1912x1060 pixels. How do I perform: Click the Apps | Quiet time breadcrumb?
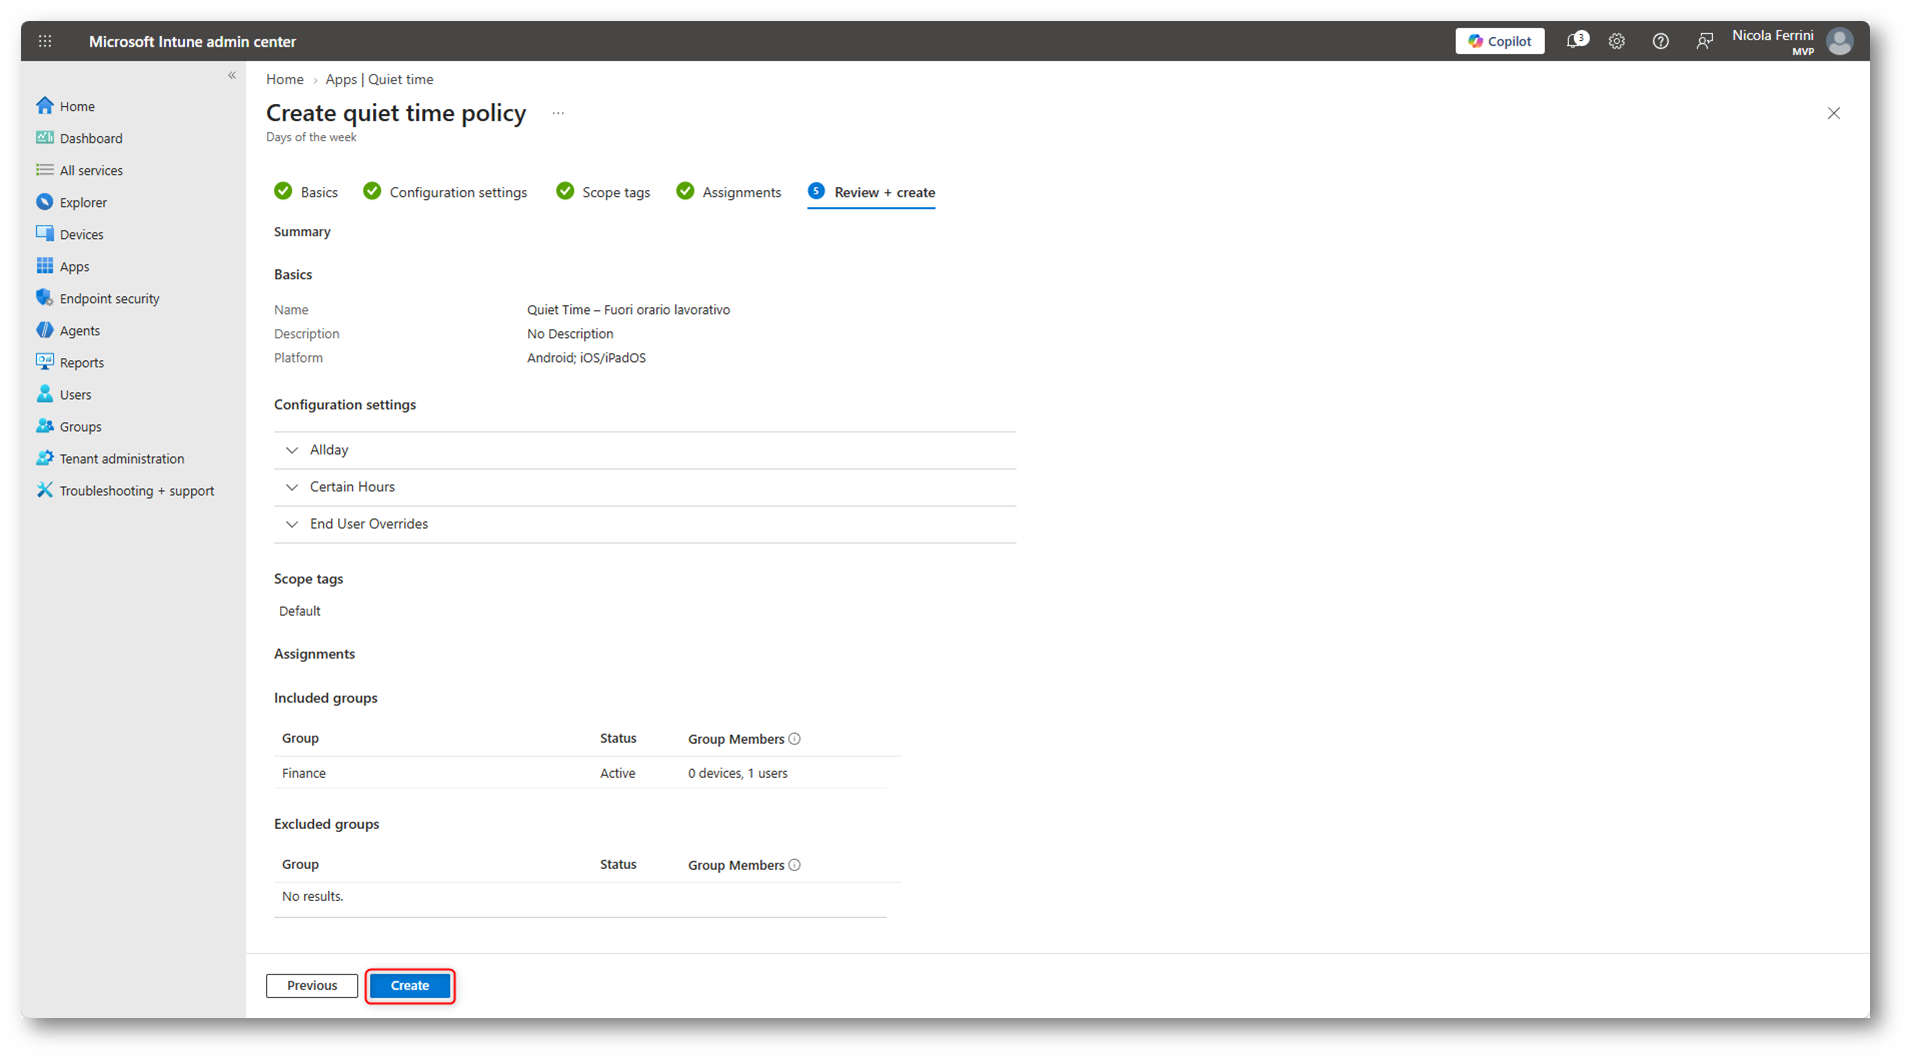coord(379,79)
